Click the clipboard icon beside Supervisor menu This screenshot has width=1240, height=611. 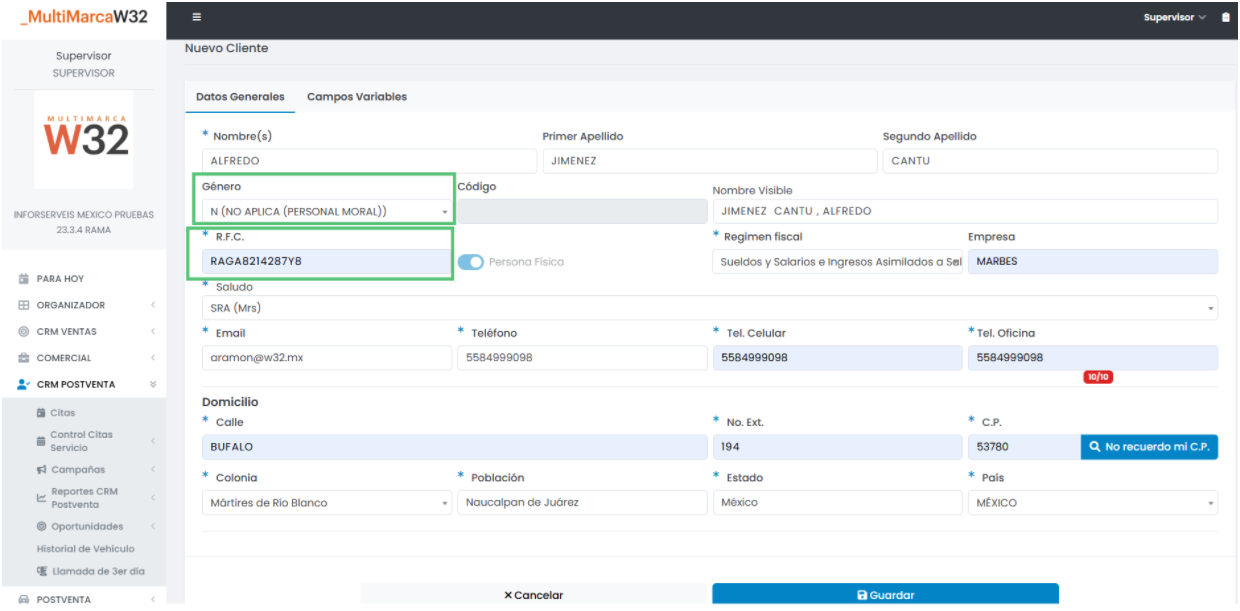(1226, 17)
